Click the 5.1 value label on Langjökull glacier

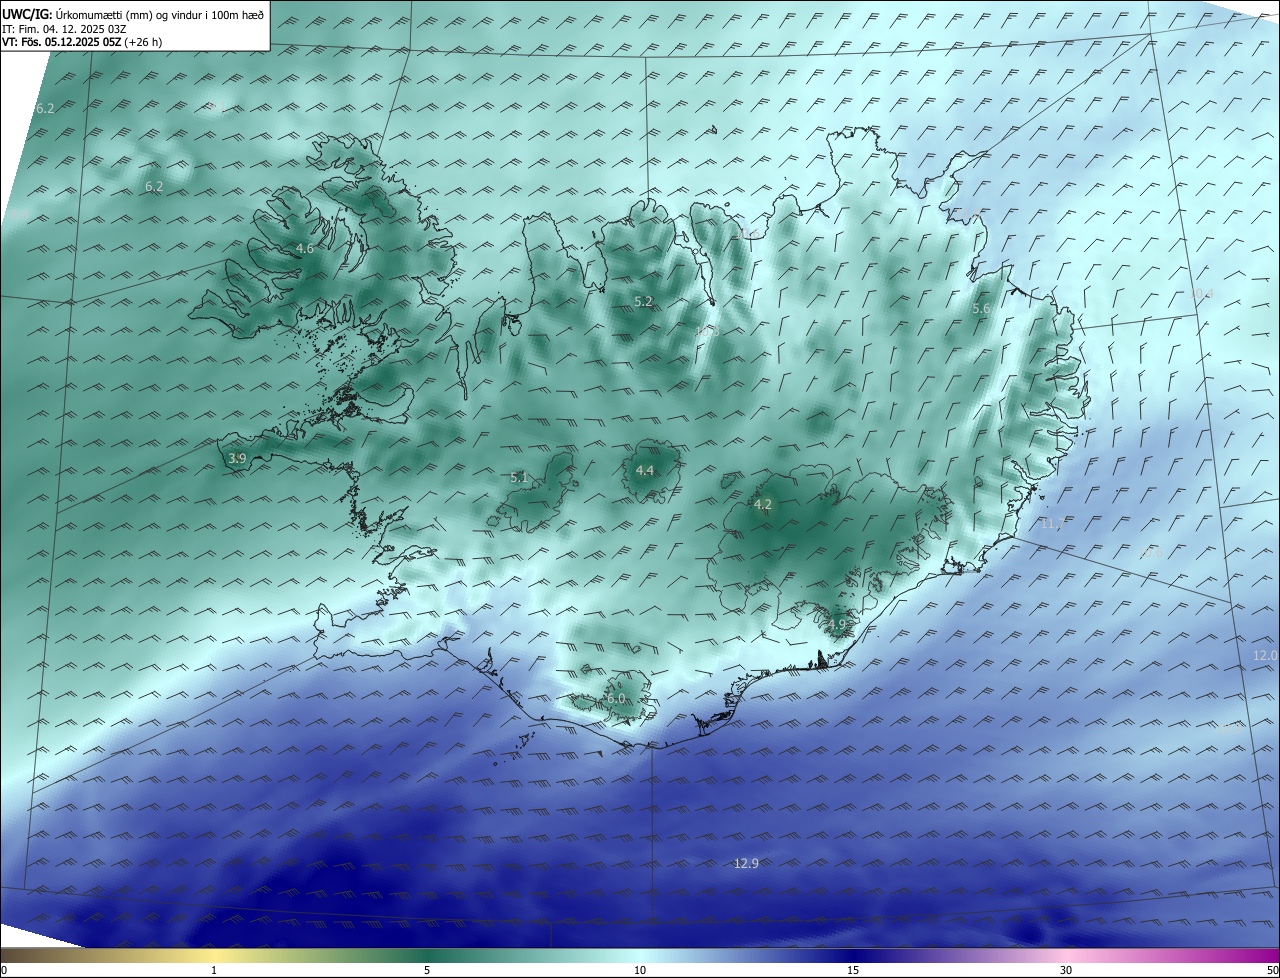point(518,478)
